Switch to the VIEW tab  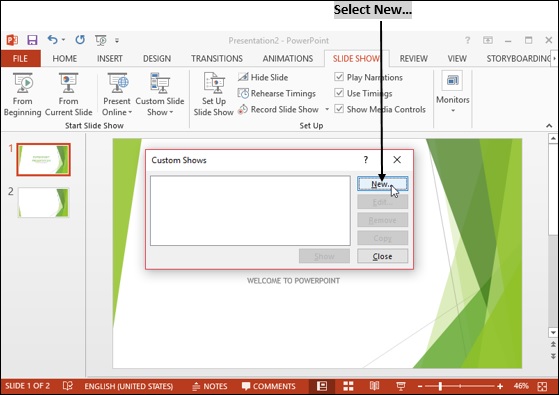[x=457, y=58]
